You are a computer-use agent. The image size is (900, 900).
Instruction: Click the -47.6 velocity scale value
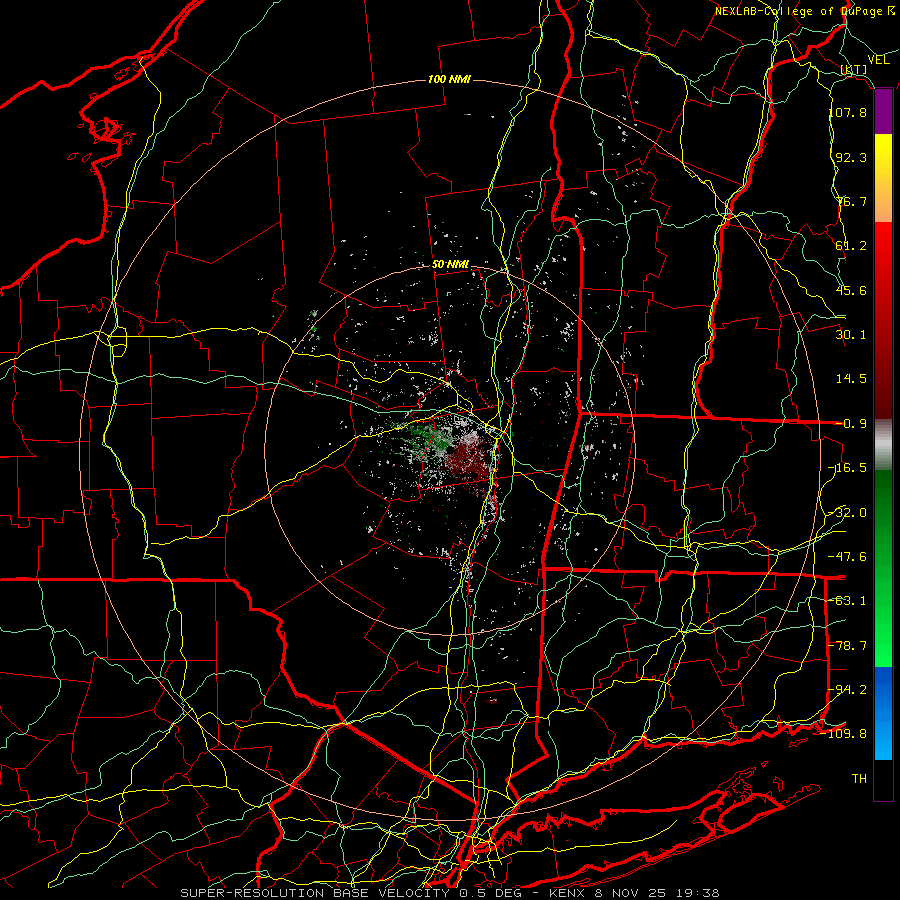point(848,557)
